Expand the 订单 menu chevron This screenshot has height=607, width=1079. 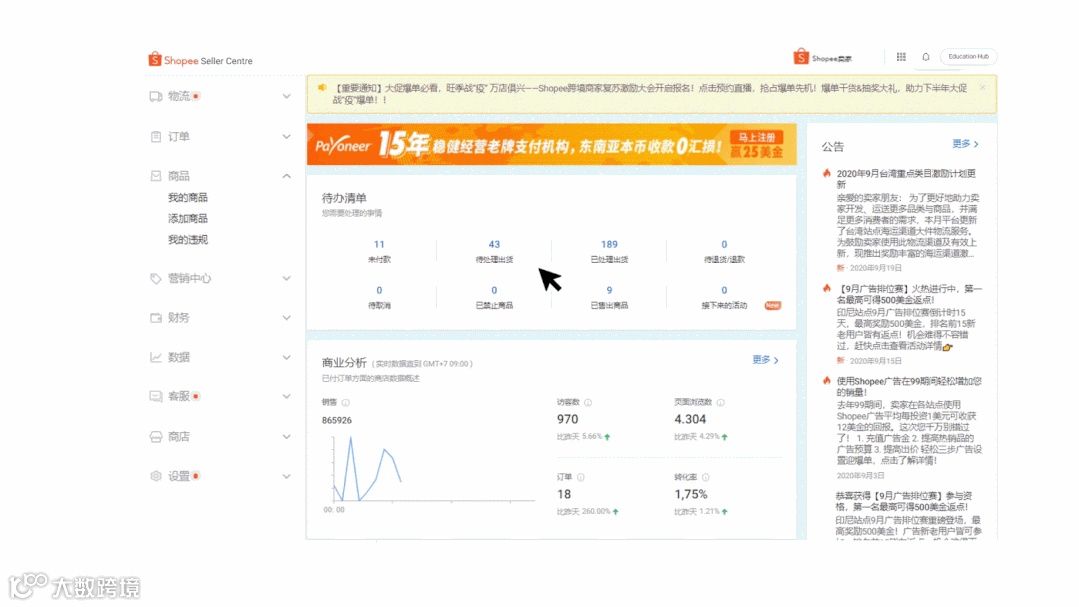(286, 136)
